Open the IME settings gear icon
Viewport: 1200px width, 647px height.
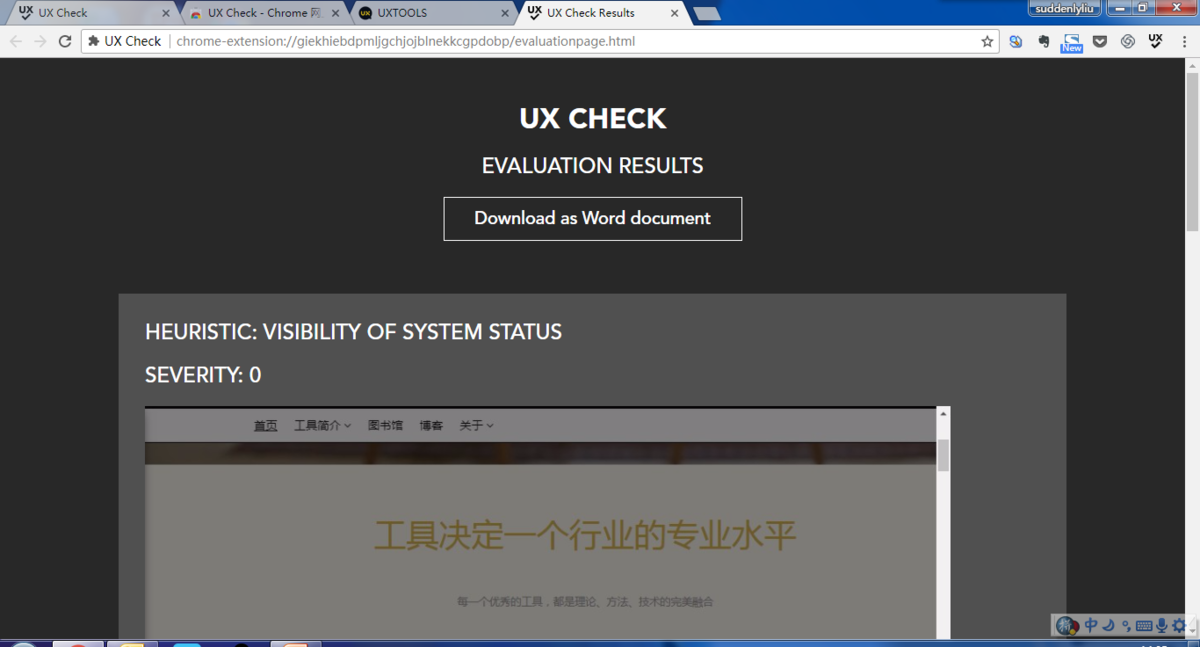1179,626
